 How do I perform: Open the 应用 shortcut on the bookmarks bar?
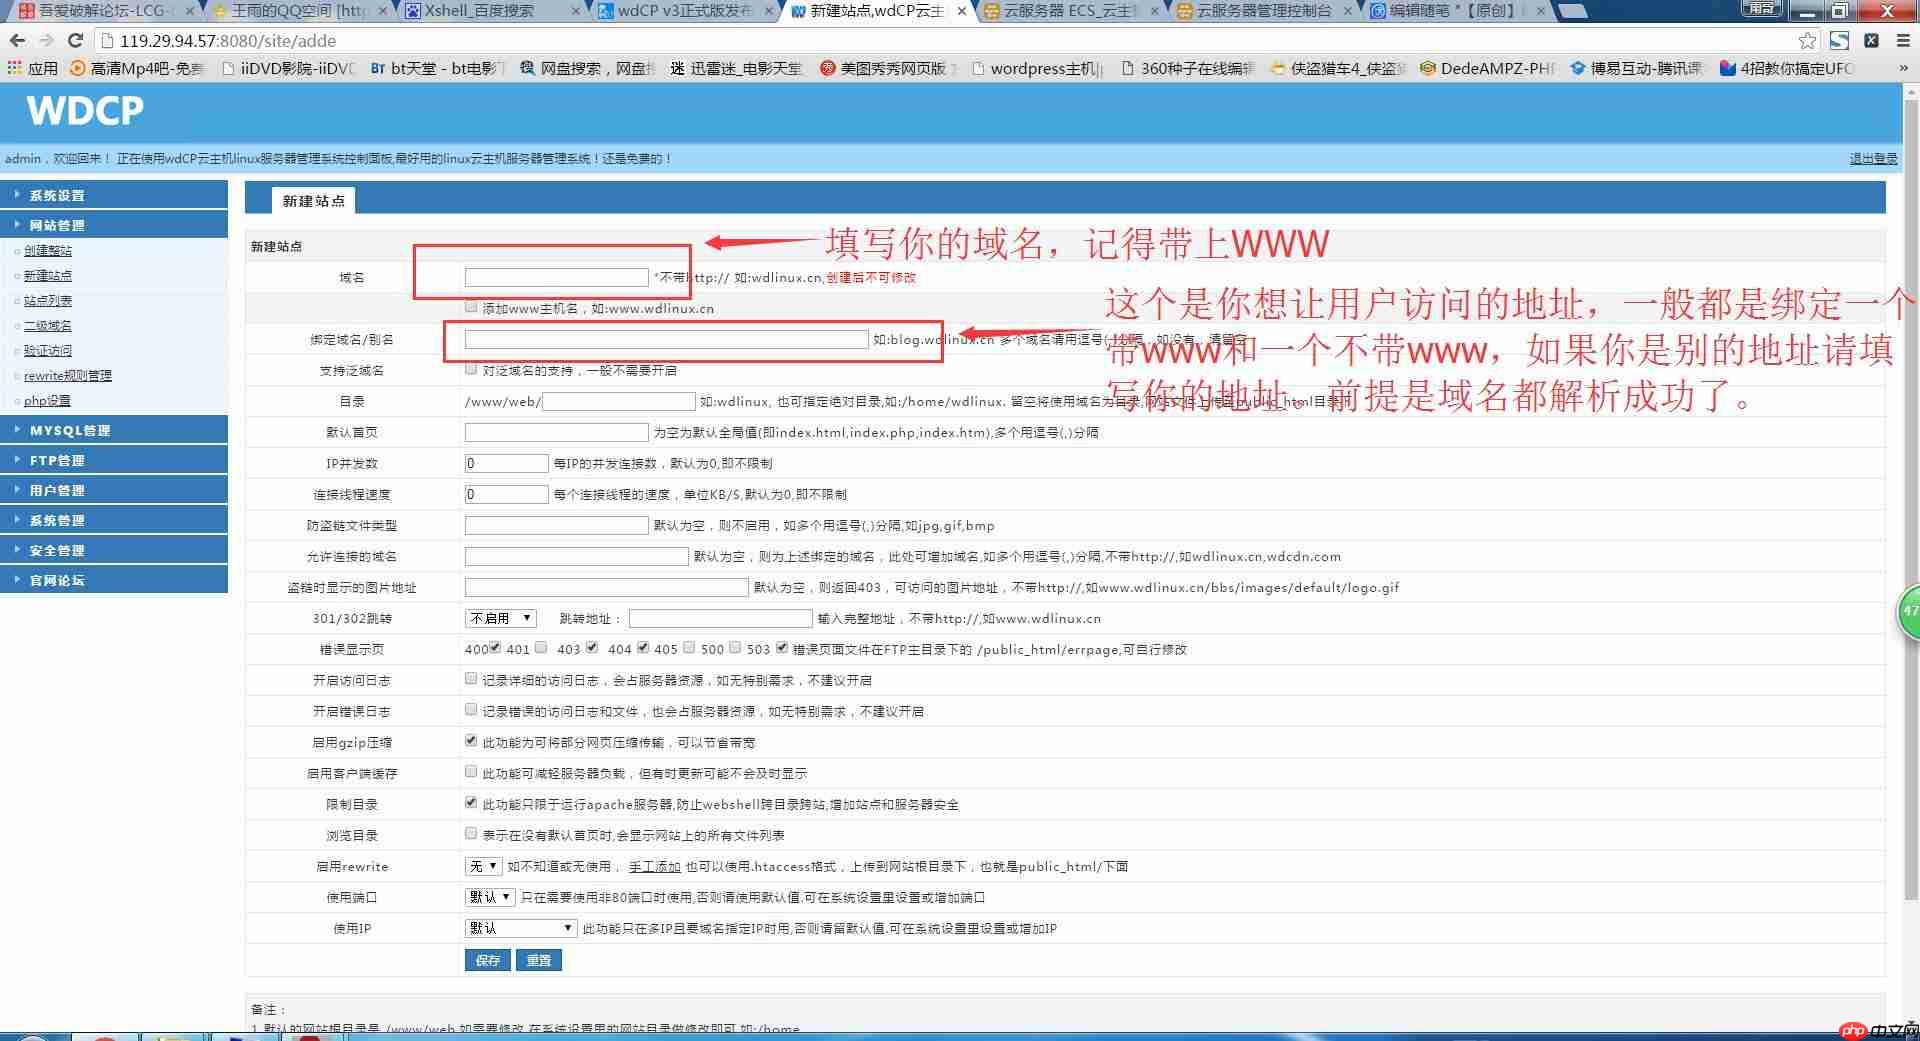click(38, 69)
